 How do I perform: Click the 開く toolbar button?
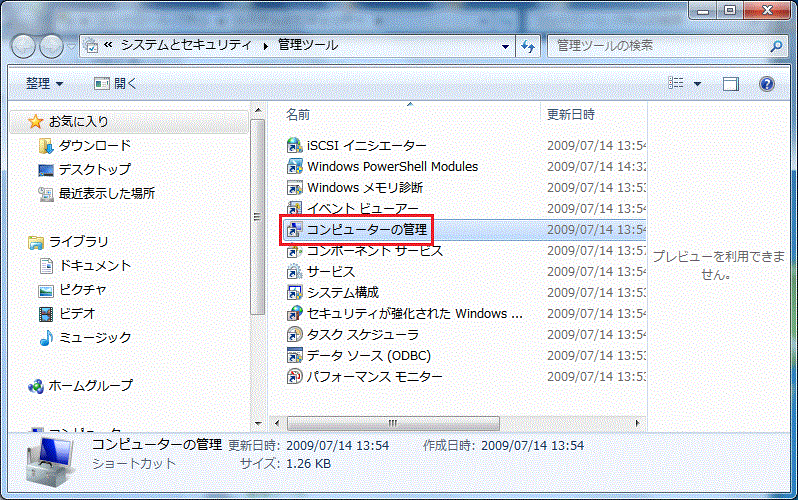(x=116, y=84)
